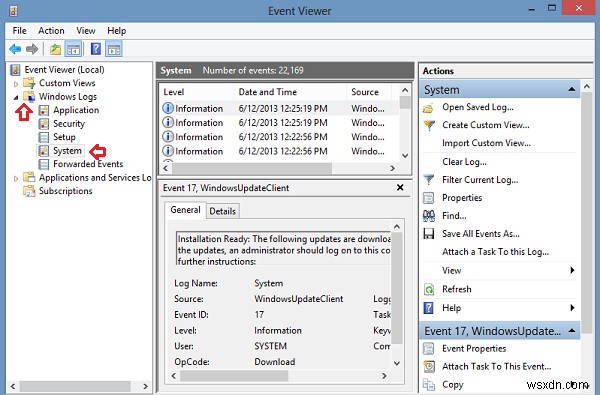Select the last visible 12:22:56 PM event
The height and width of the screenshot is (395, 600).
[279, 151]
